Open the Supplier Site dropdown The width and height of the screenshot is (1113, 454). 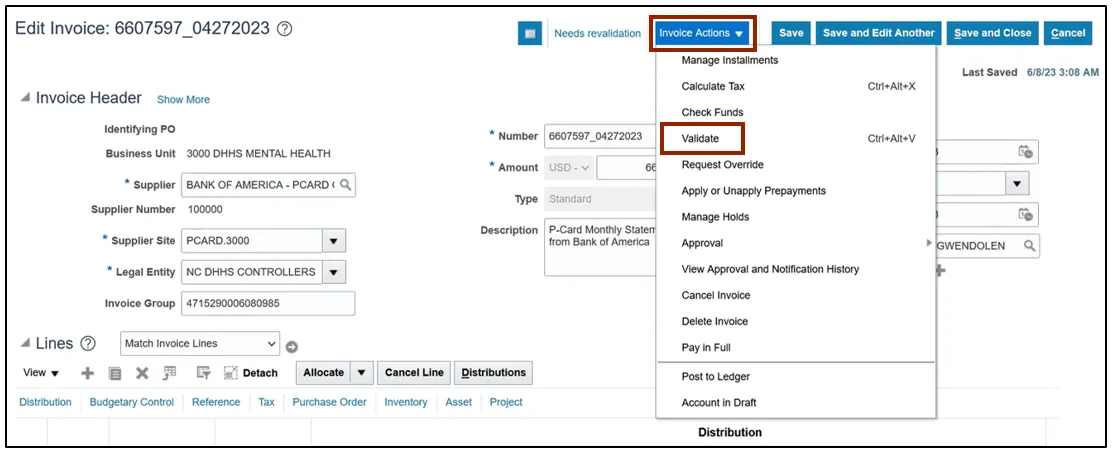tap(334, 241)
